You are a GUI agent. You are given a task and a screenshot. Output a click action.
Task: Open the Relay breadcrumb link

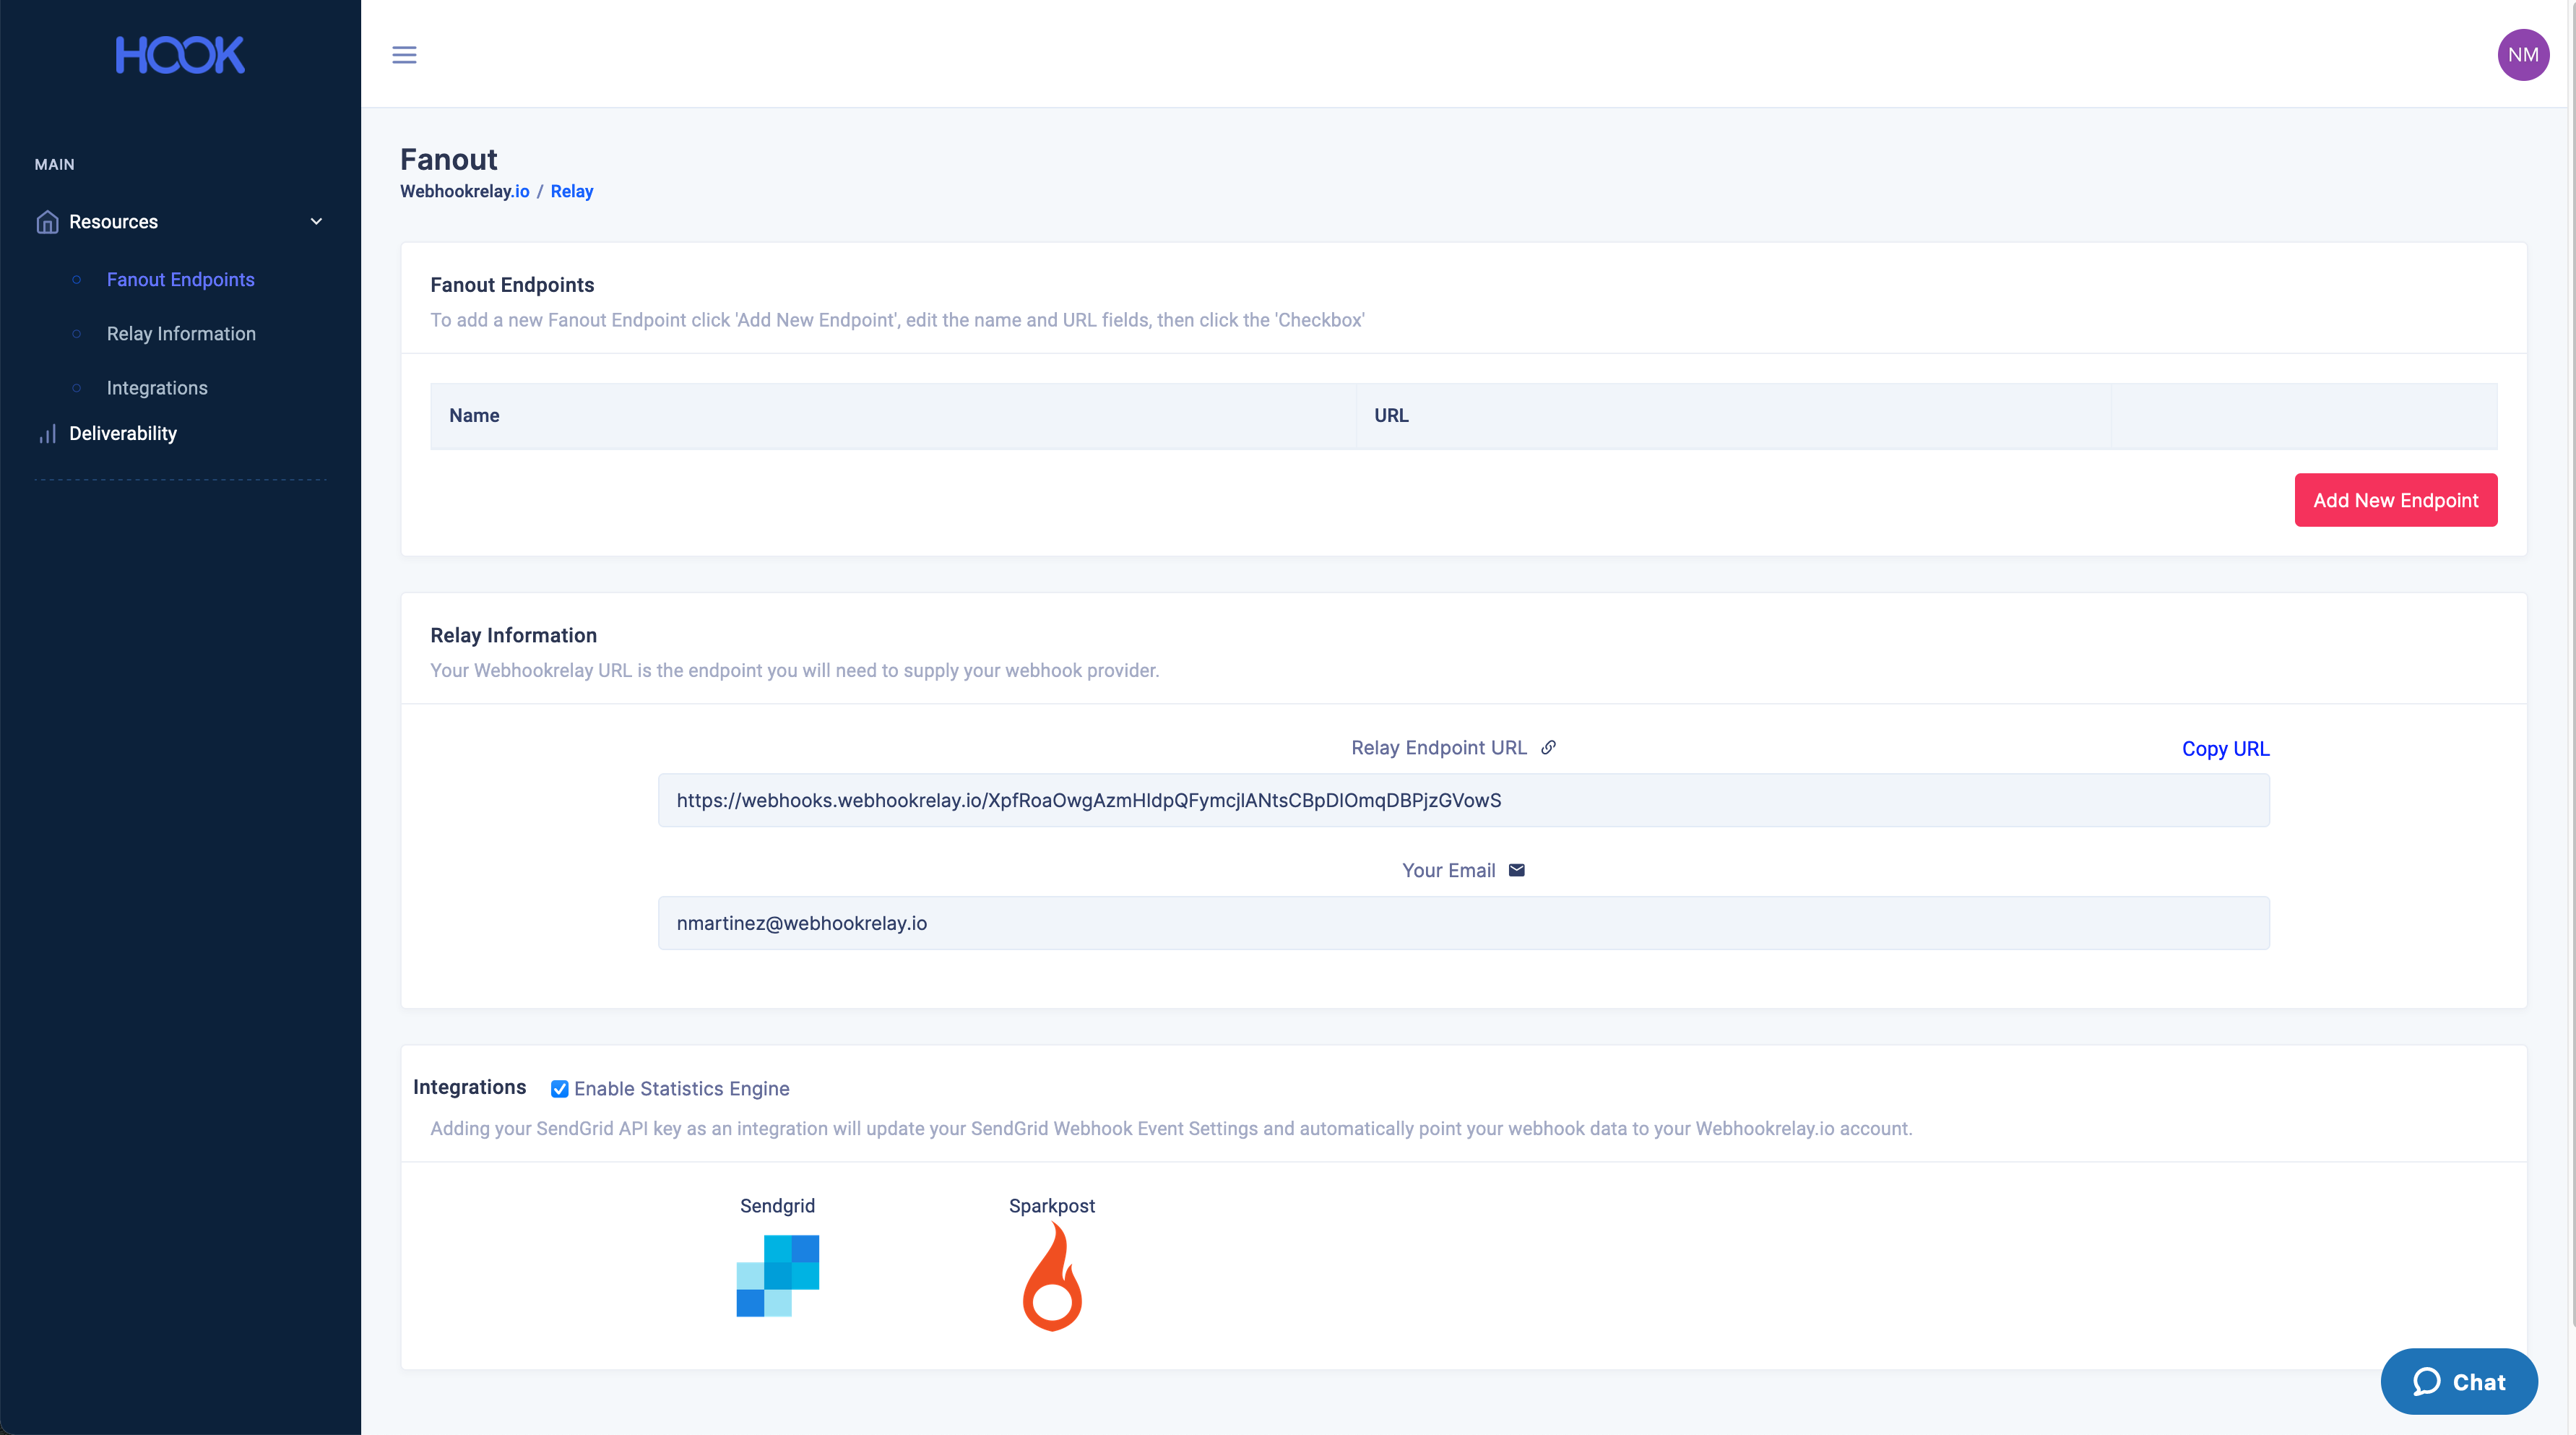click(571, 191)
